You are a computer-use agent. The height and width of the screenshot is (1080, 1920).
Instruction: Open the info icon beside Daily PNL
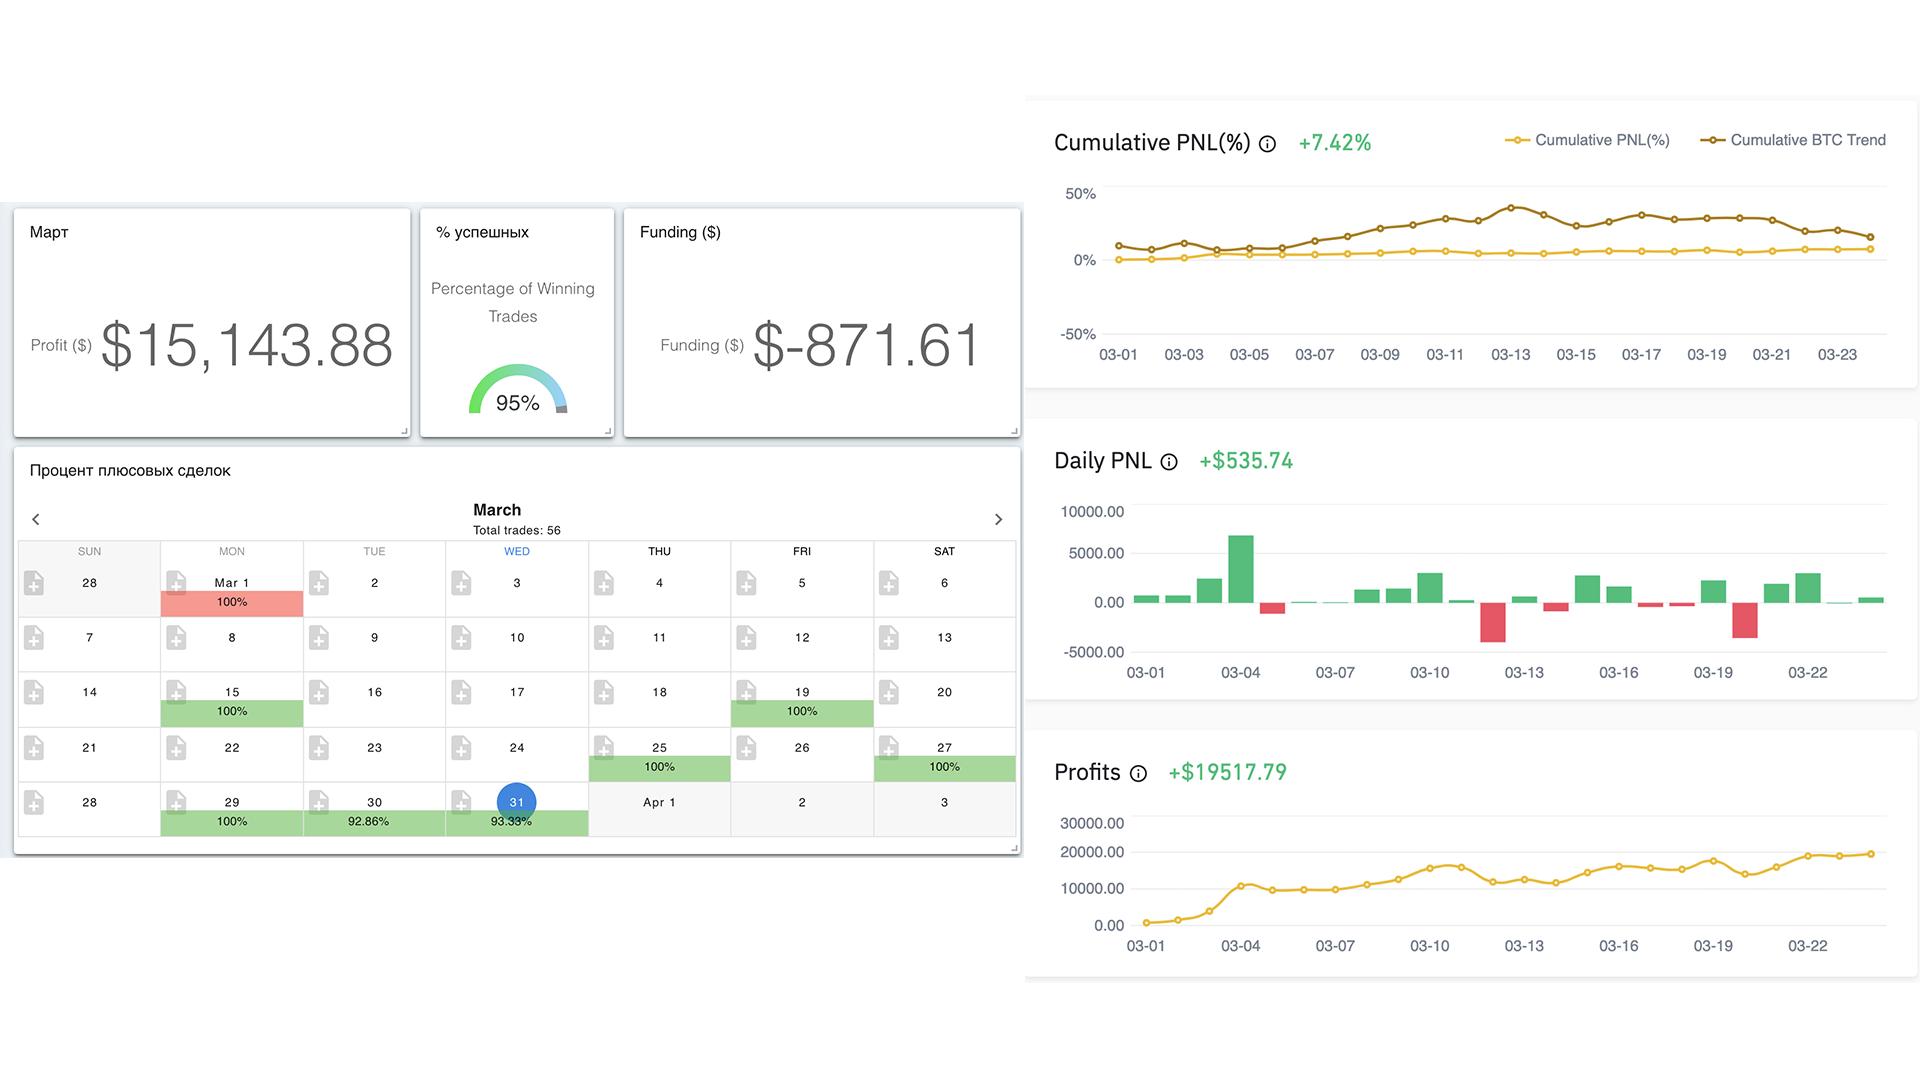1169,462
